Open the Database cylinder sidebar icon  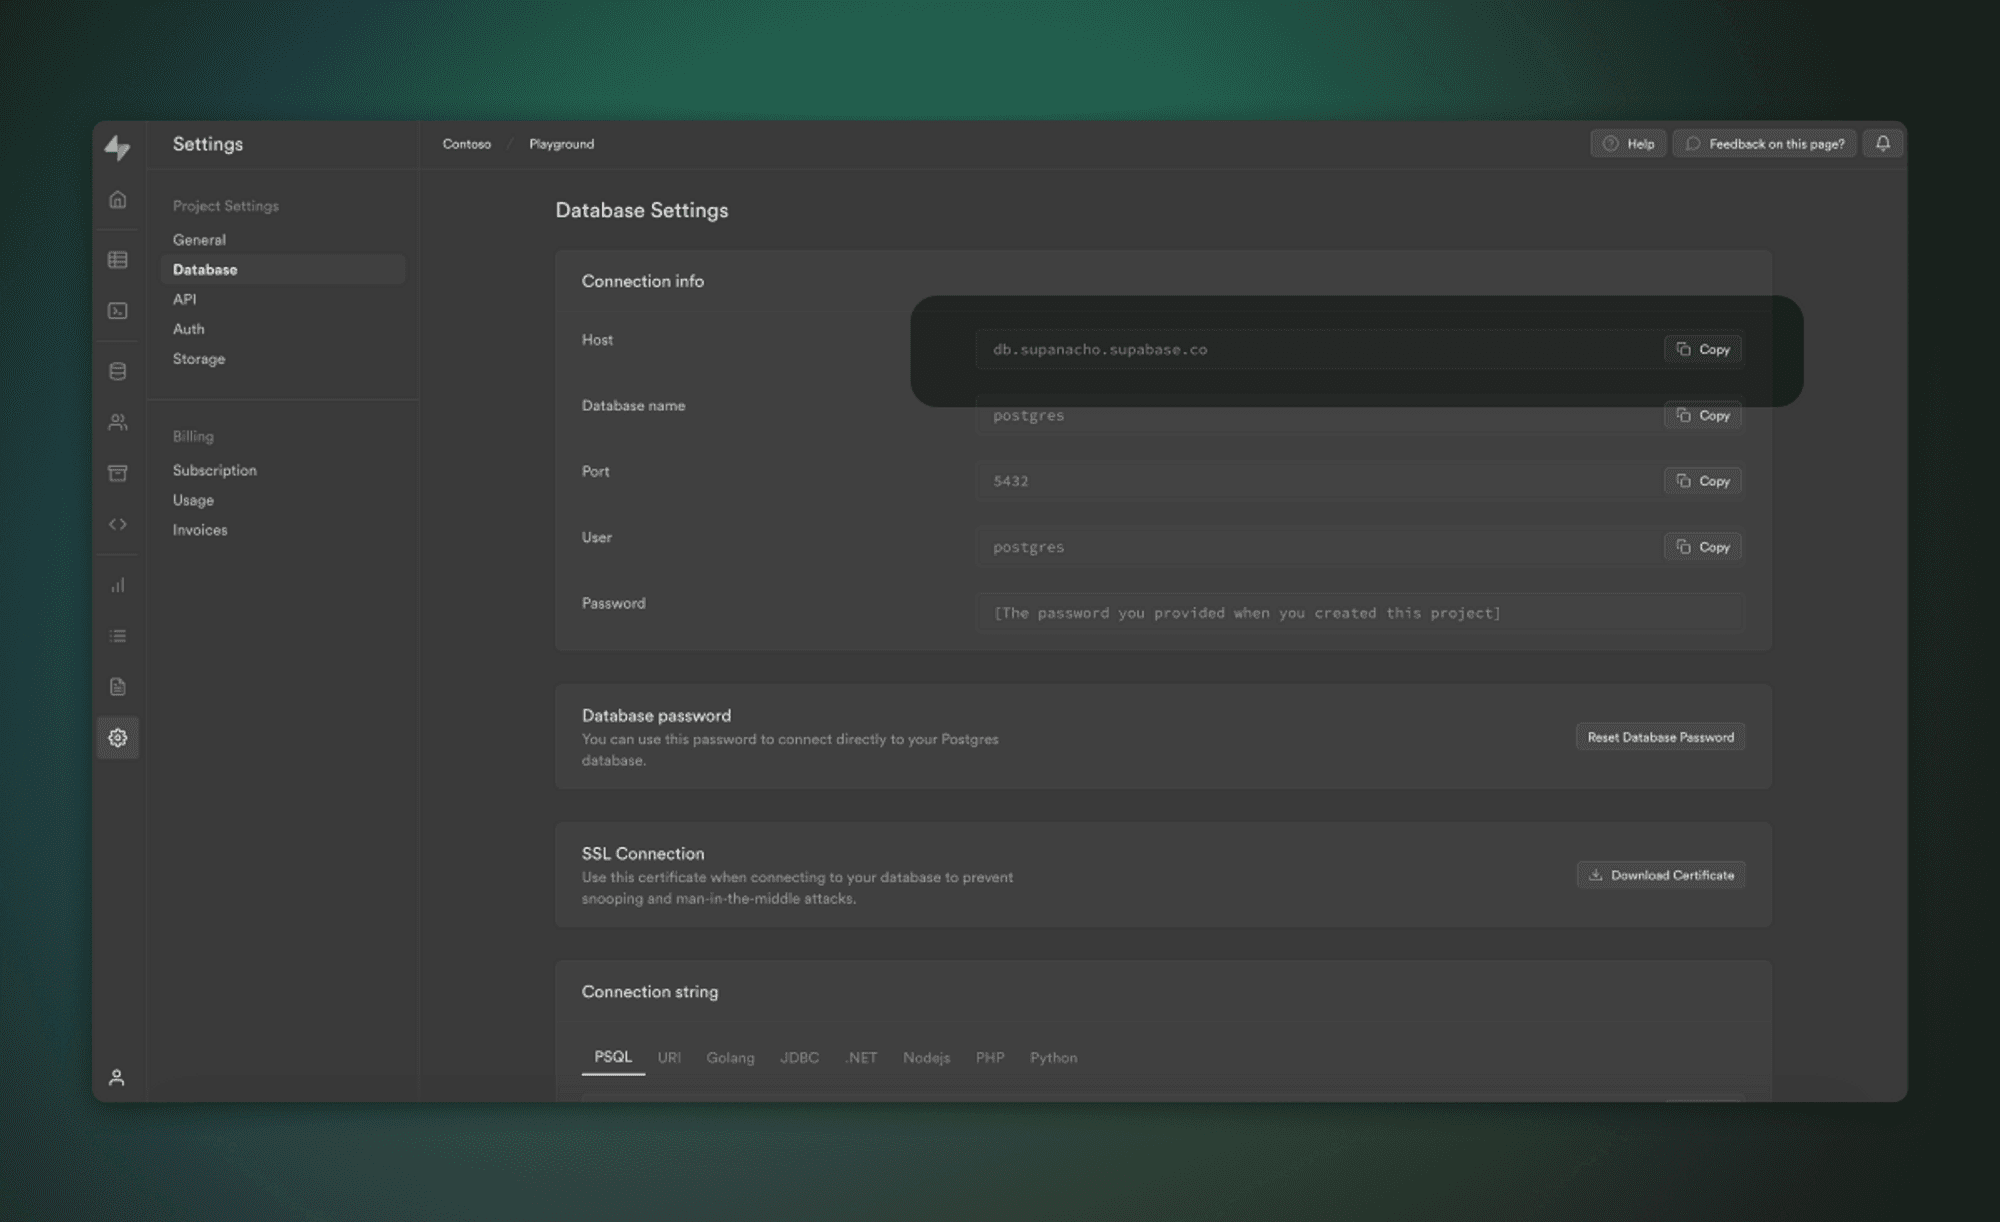tap(118, 372)
